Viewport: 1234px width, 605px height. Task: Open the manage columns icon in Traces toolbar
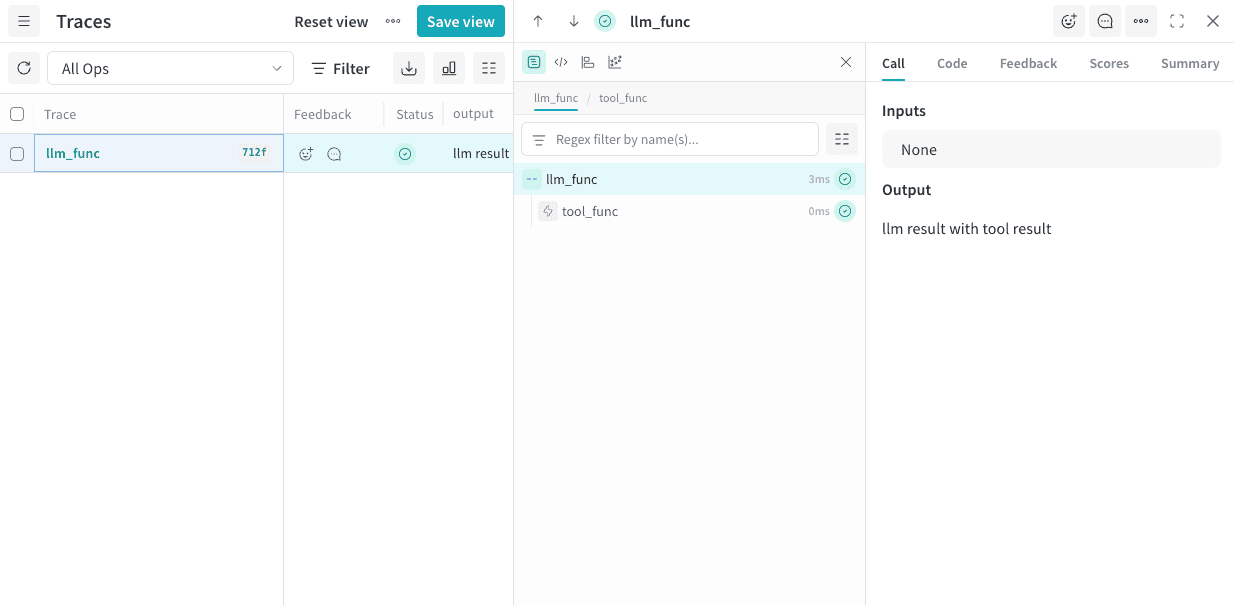click(489, 68)
